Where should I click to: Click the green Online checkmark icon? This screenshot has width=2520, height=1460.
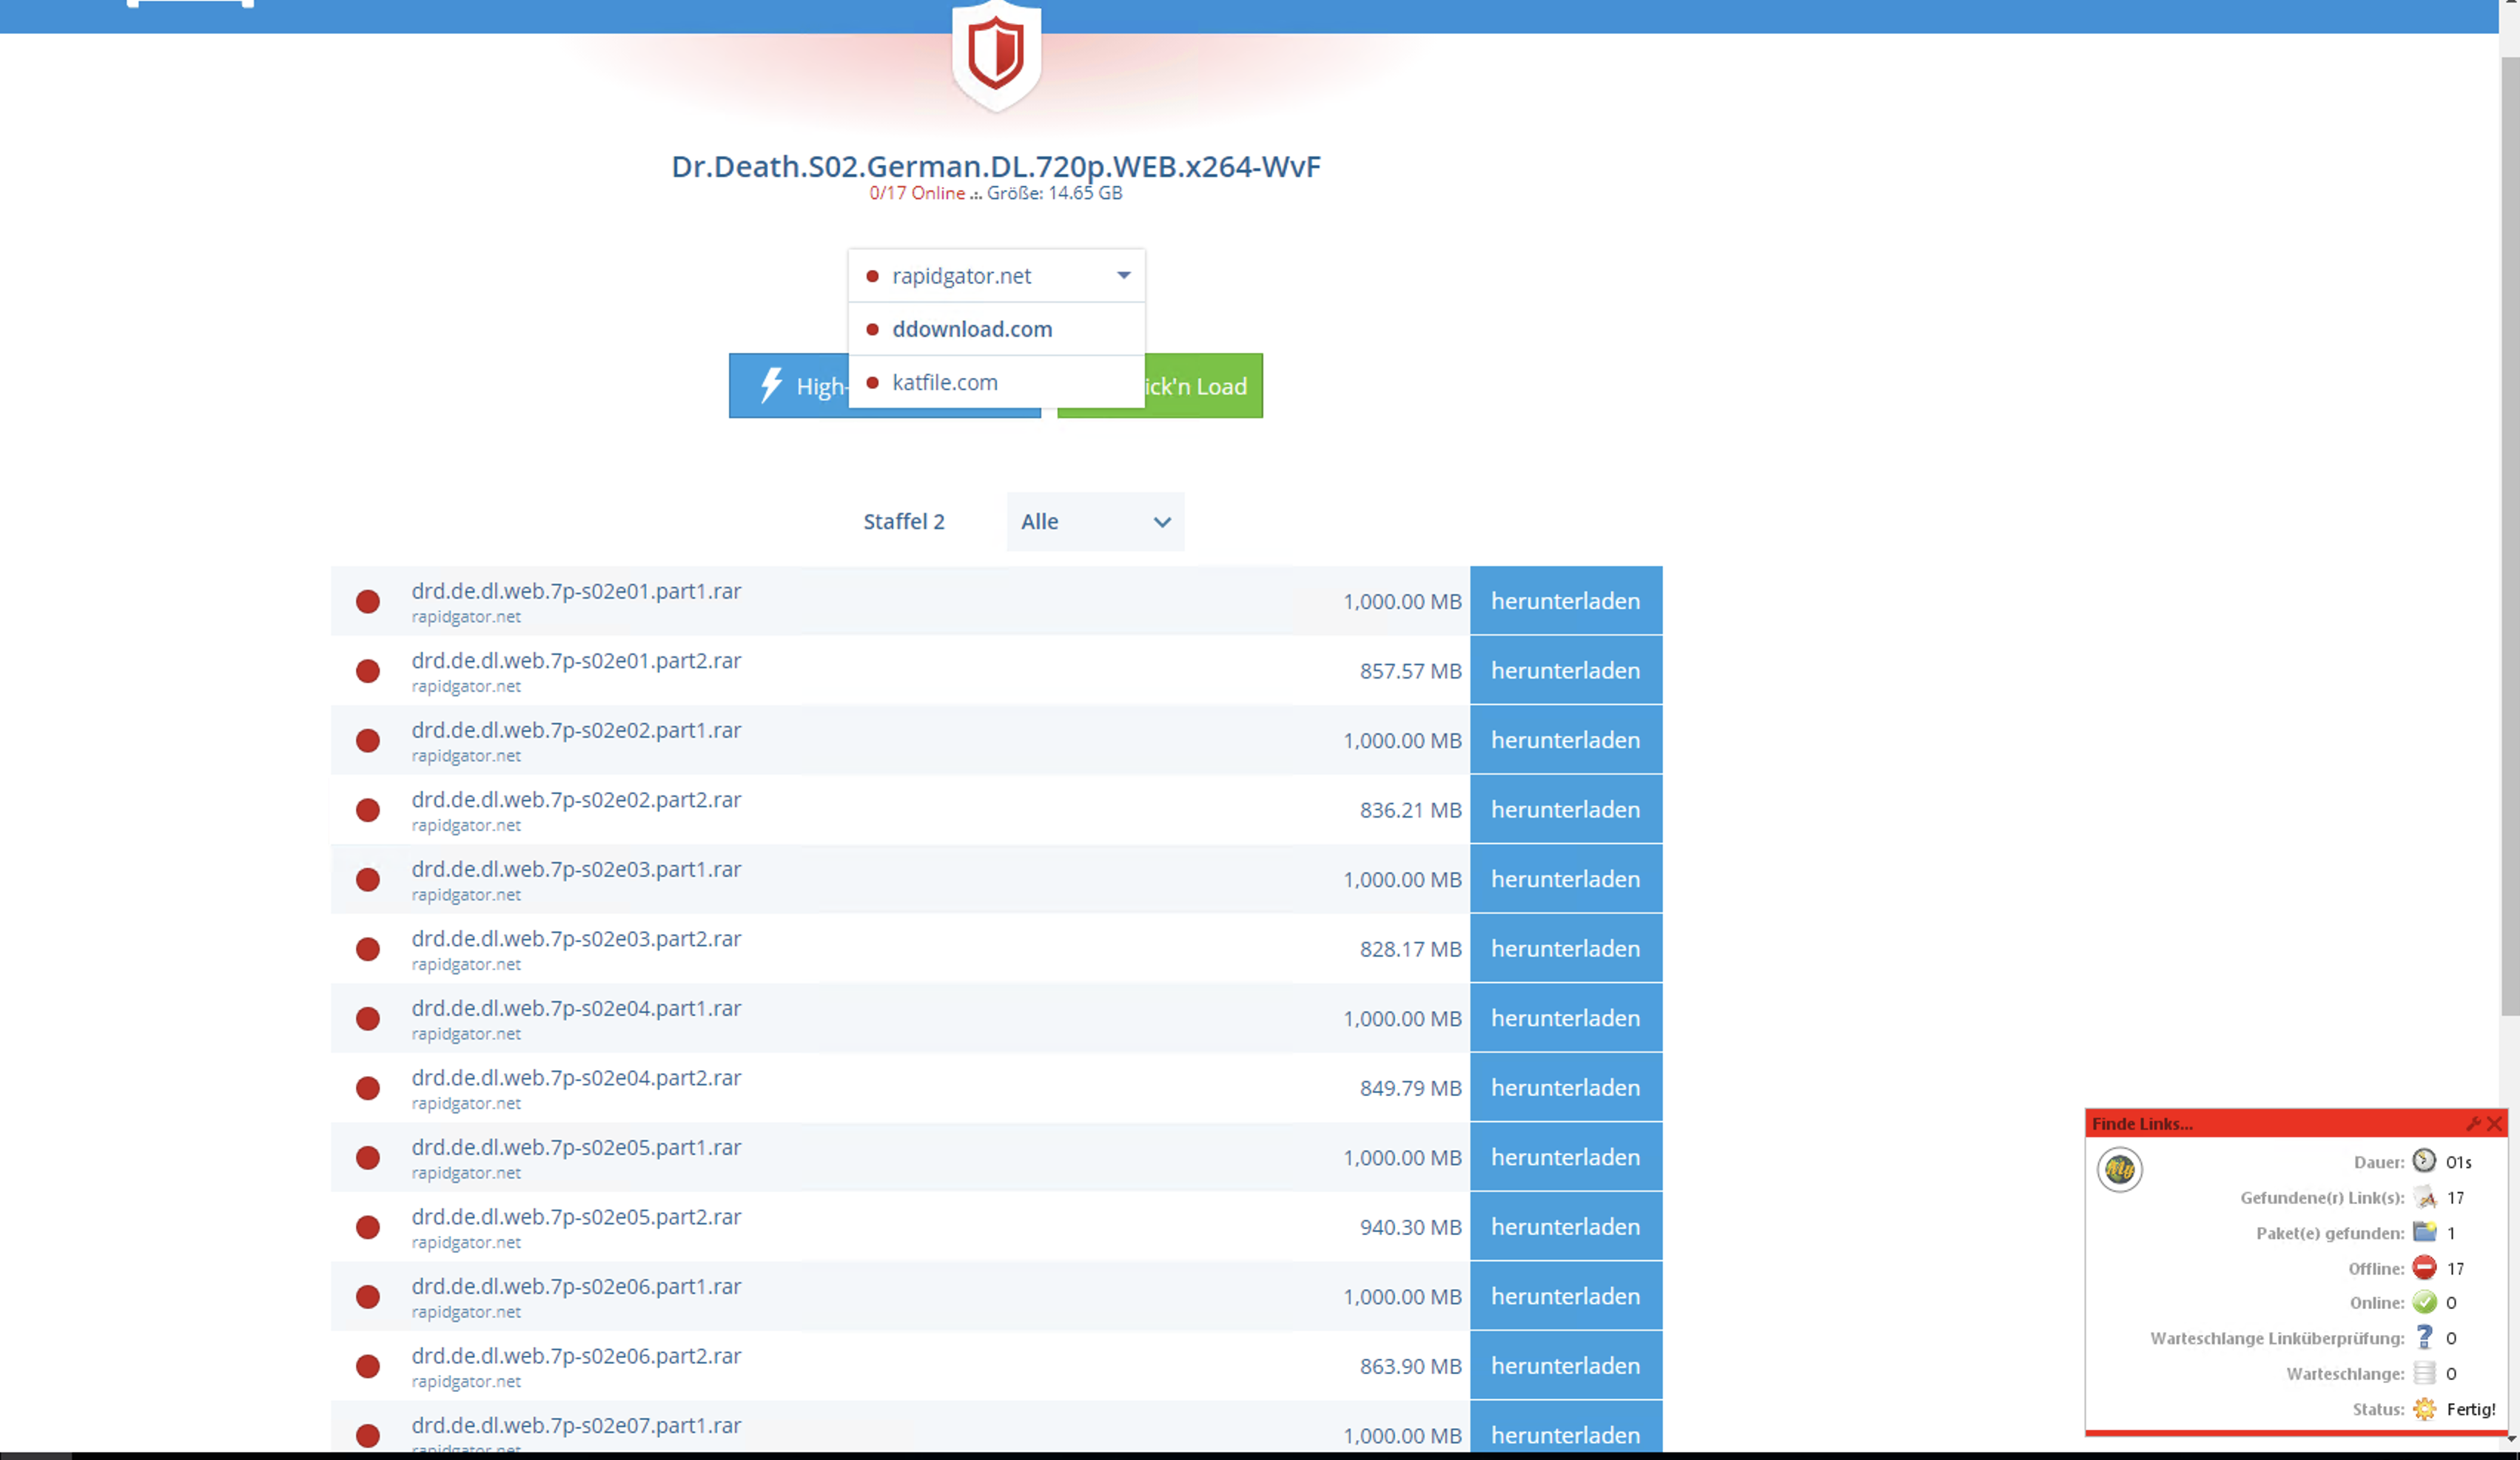(2424, 1302)
